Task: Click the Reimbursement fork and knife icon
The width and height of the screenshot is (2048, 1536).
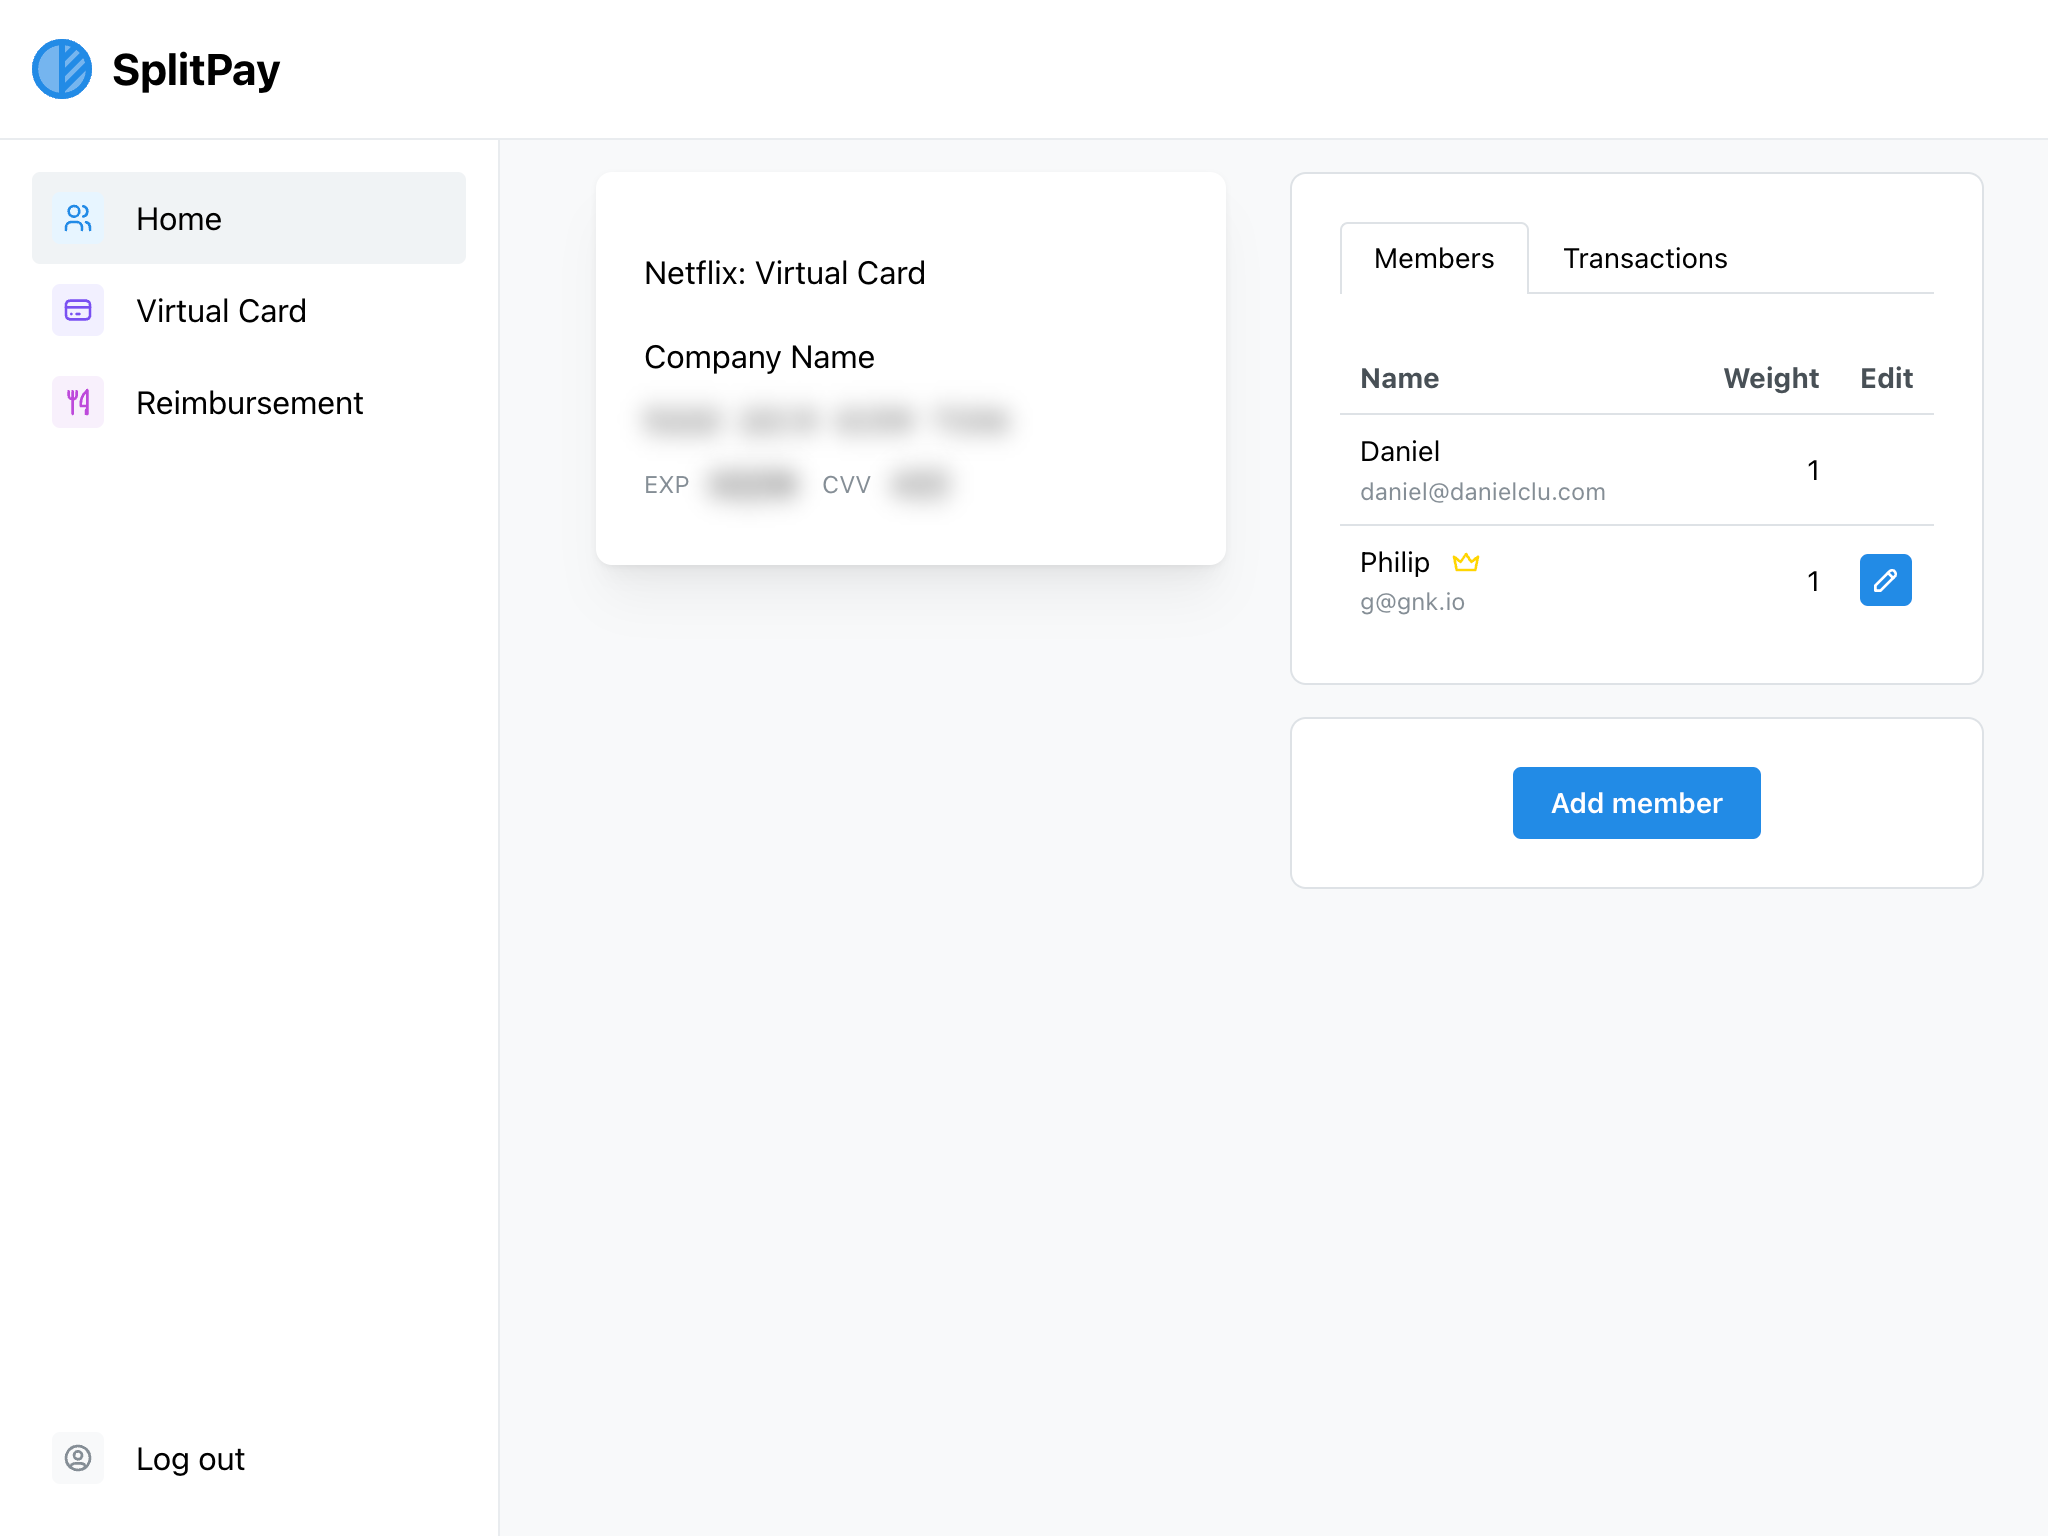Action: coord(78,402)
